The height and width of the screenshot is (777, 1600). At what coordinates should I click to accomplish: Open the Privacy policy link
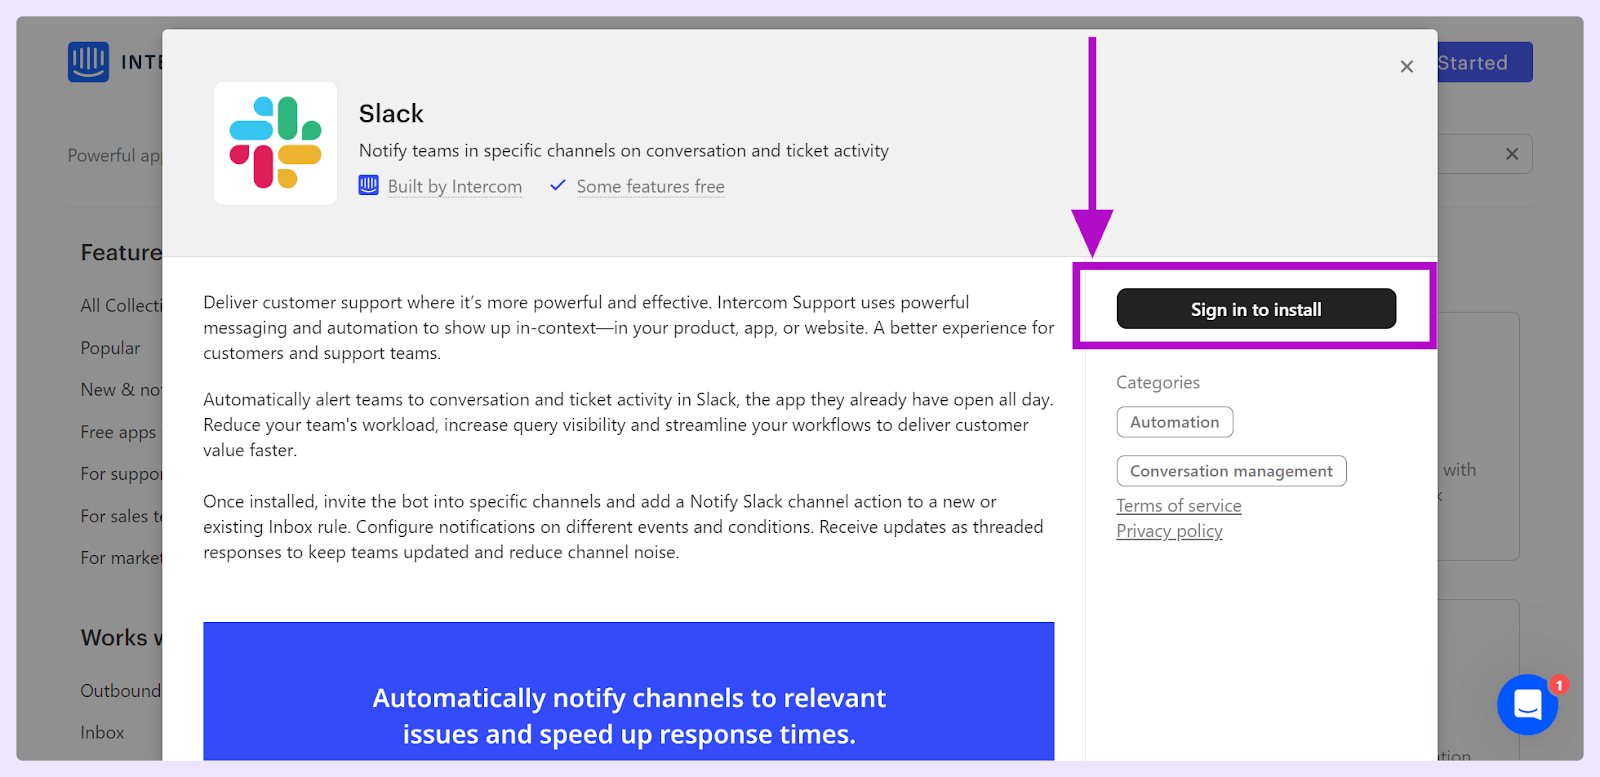pyautogui.click(x=1169, y=531)
